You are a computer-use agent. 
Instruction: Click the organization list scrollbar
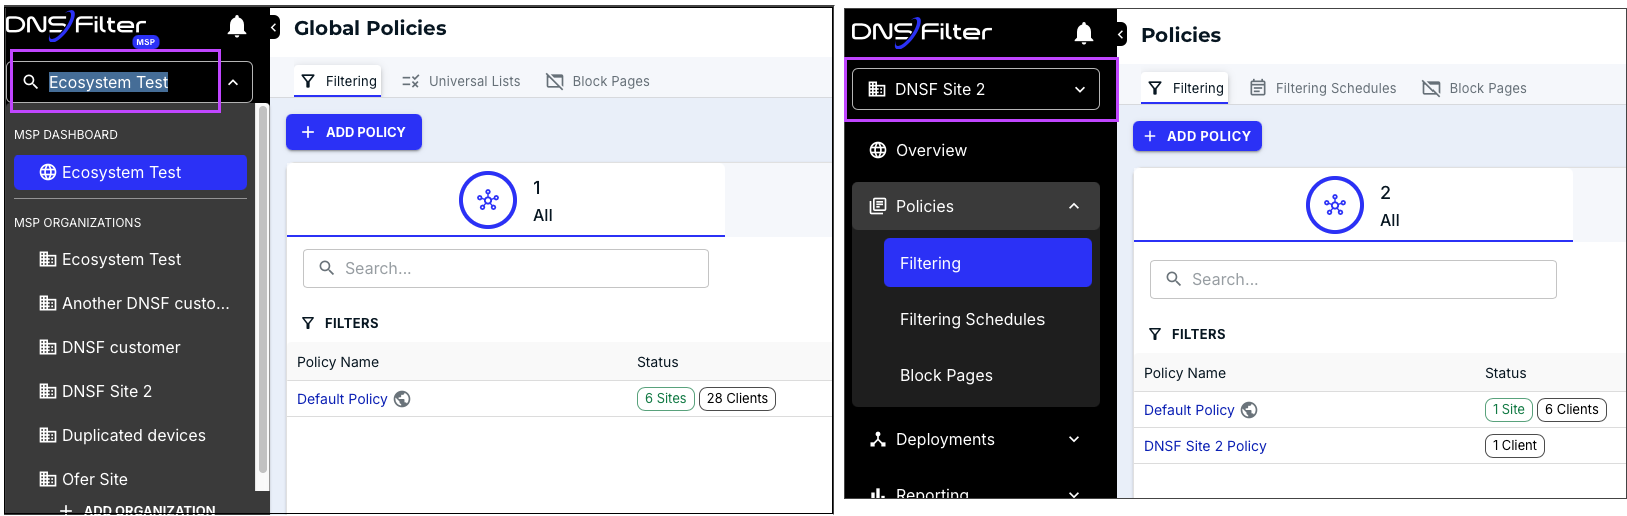[262, 290]
